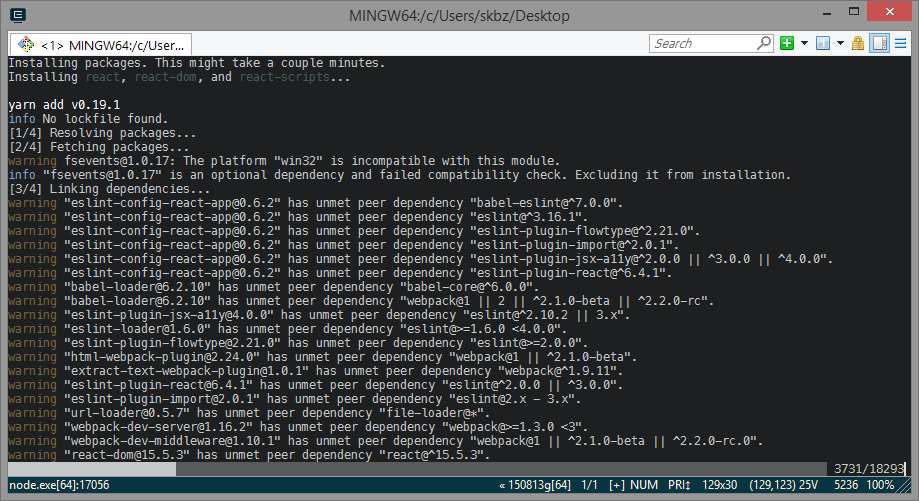Close the ConEmu window

point(890,12)
